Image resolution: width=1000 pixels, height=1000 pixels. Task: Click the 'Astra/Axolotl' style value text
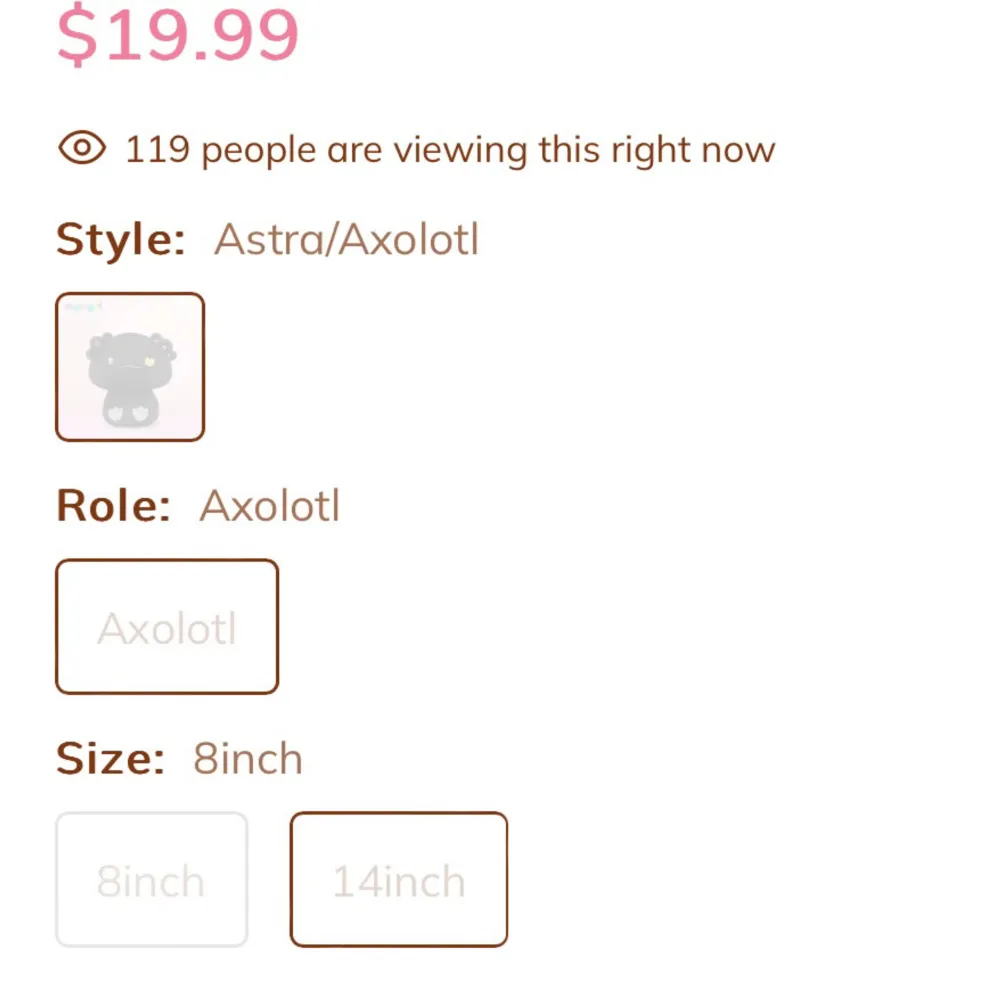click(346, 240)
